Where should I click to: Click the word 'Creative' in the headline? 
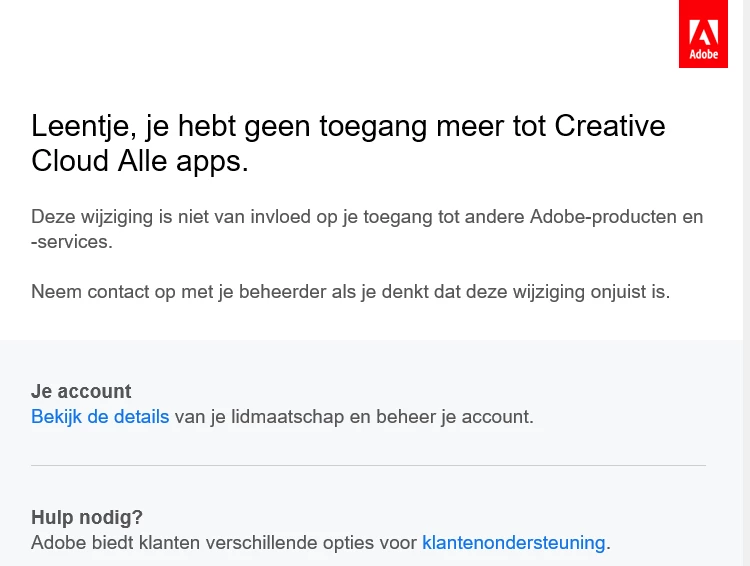click(610, 126)
